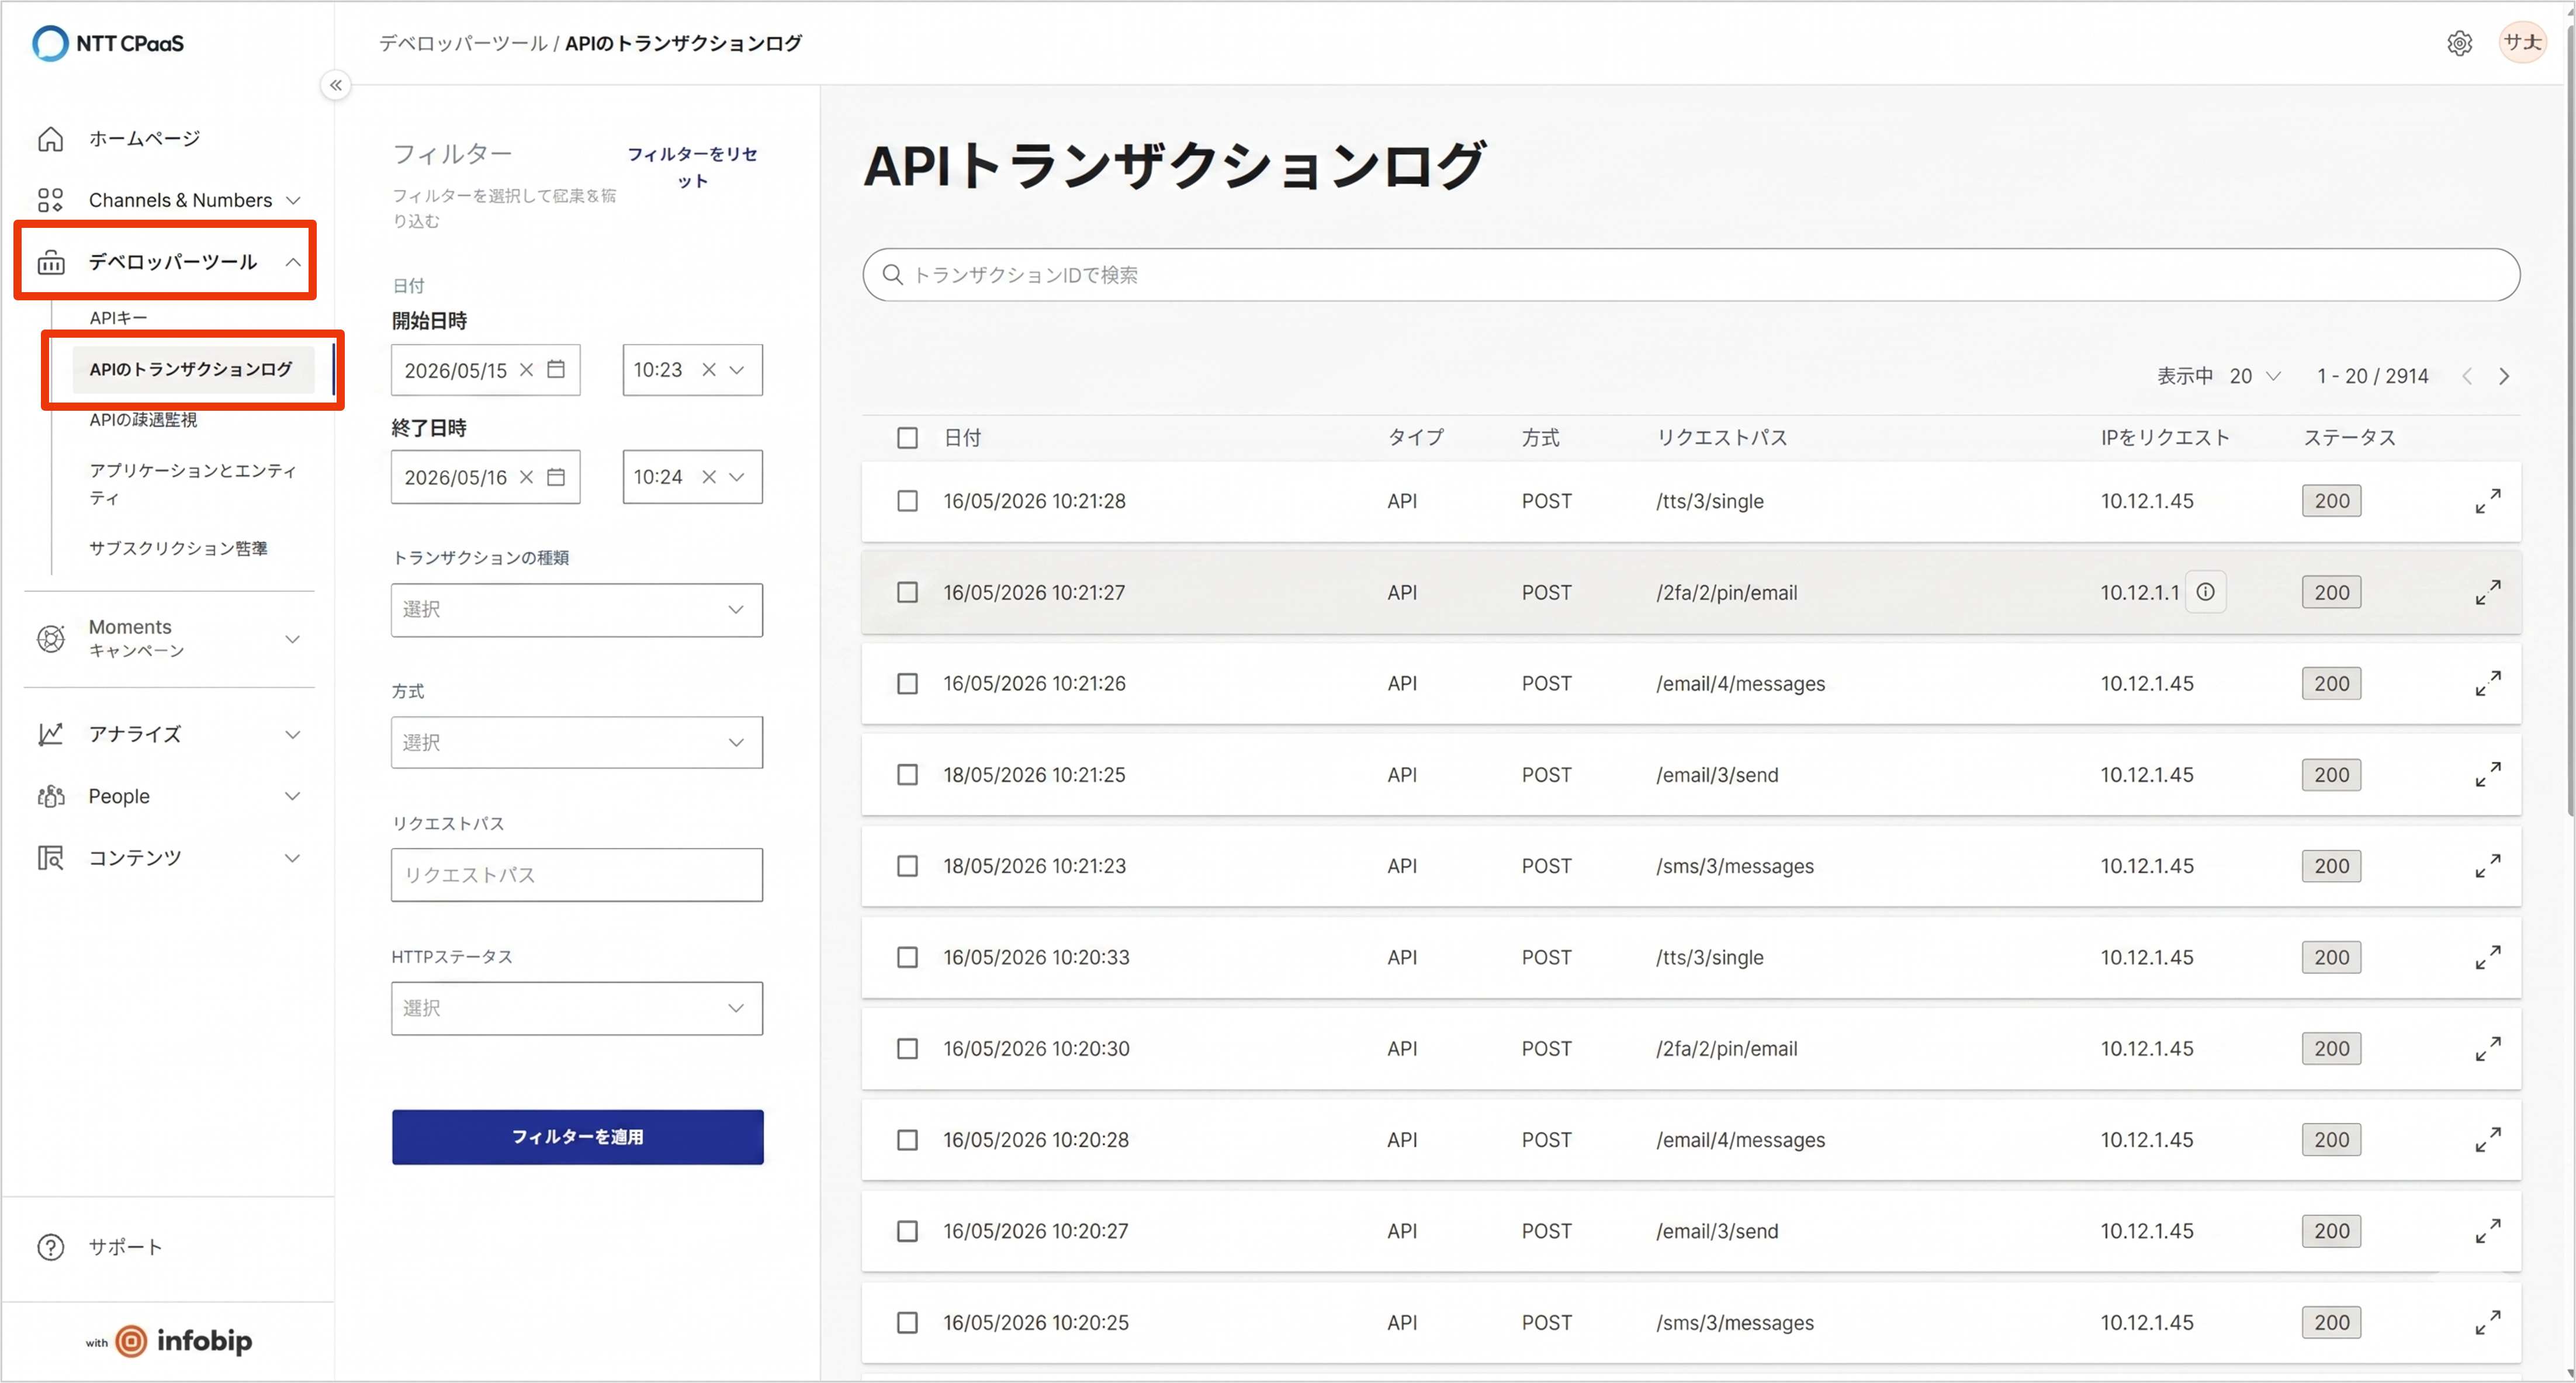Screen dimensions: 2576x1383
Task: Open the HTTPステータス dropdown
Action: (577, 1008)
